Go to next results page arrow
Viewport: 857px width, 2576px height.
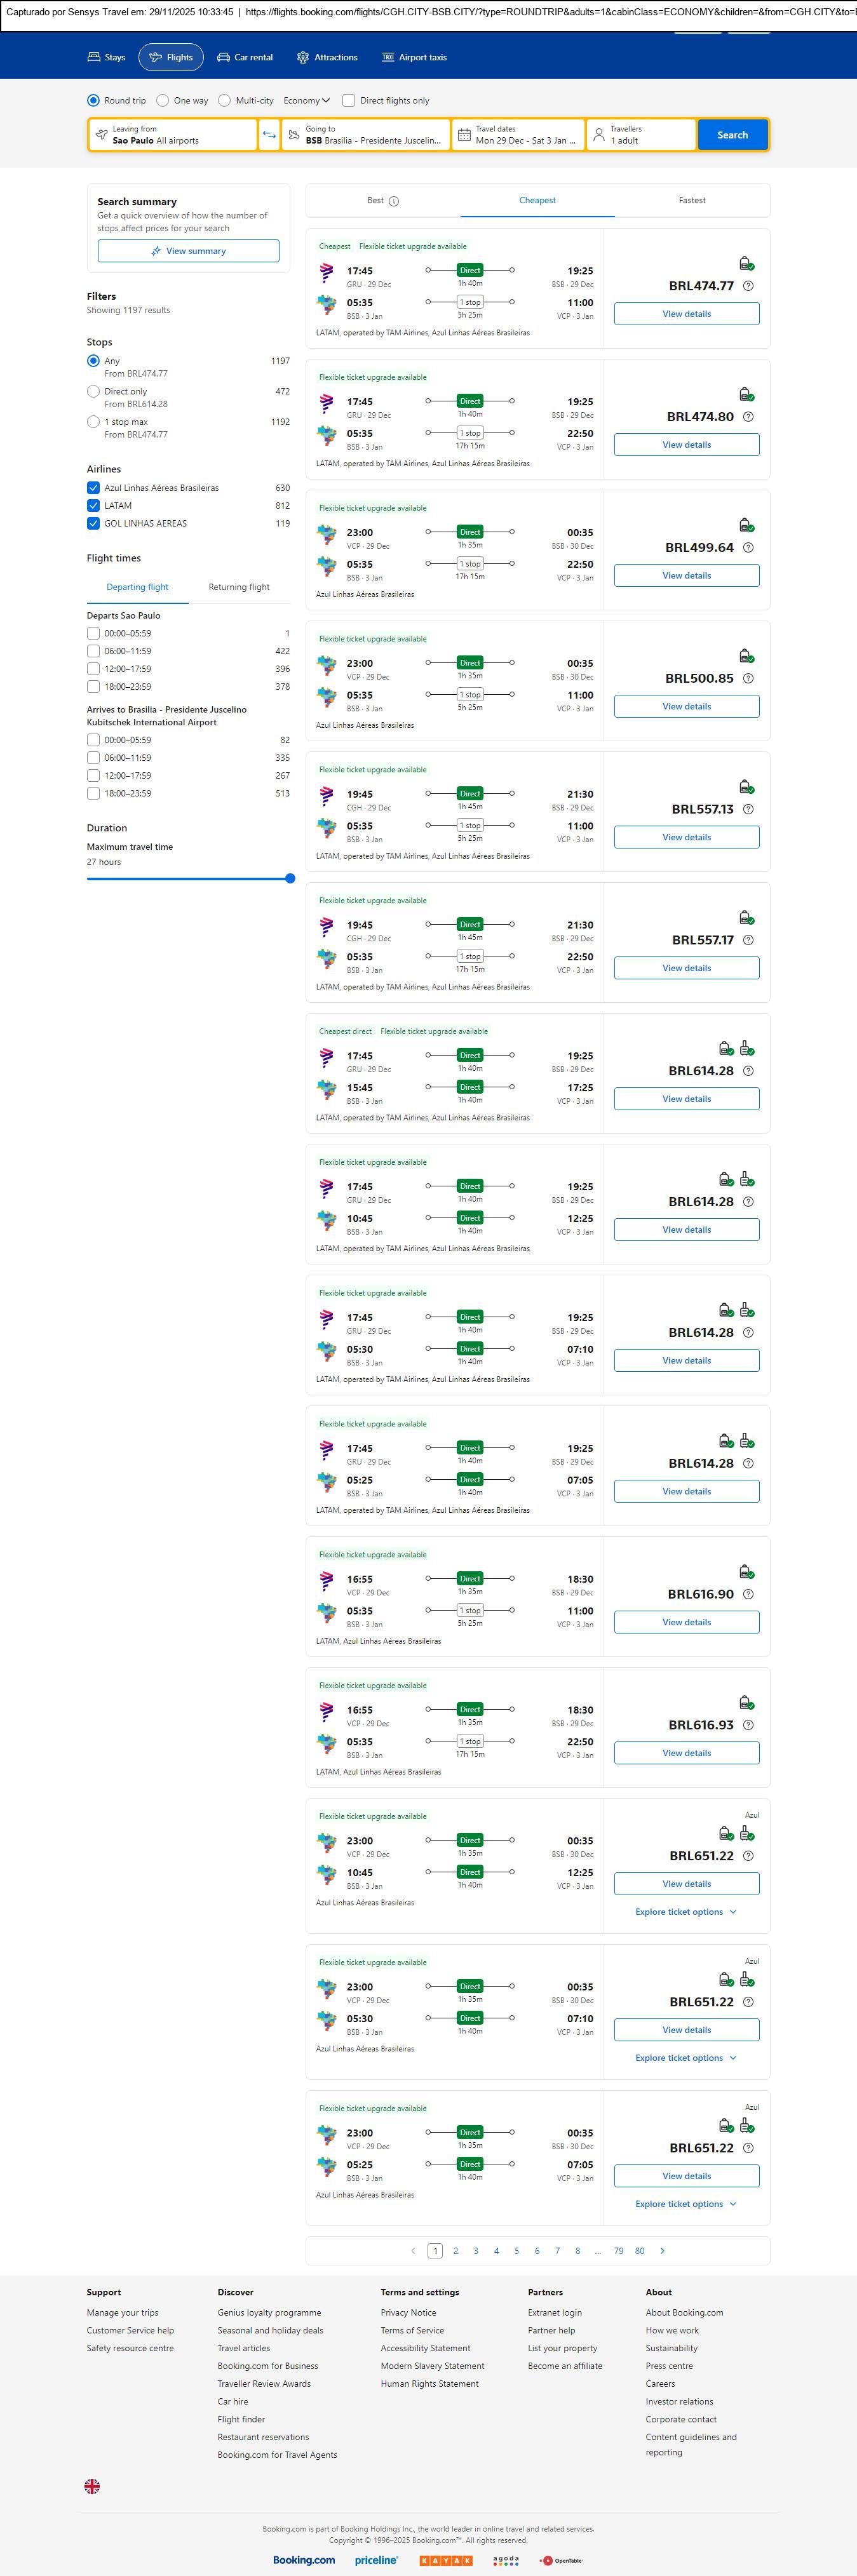(x=662, y=2250)
